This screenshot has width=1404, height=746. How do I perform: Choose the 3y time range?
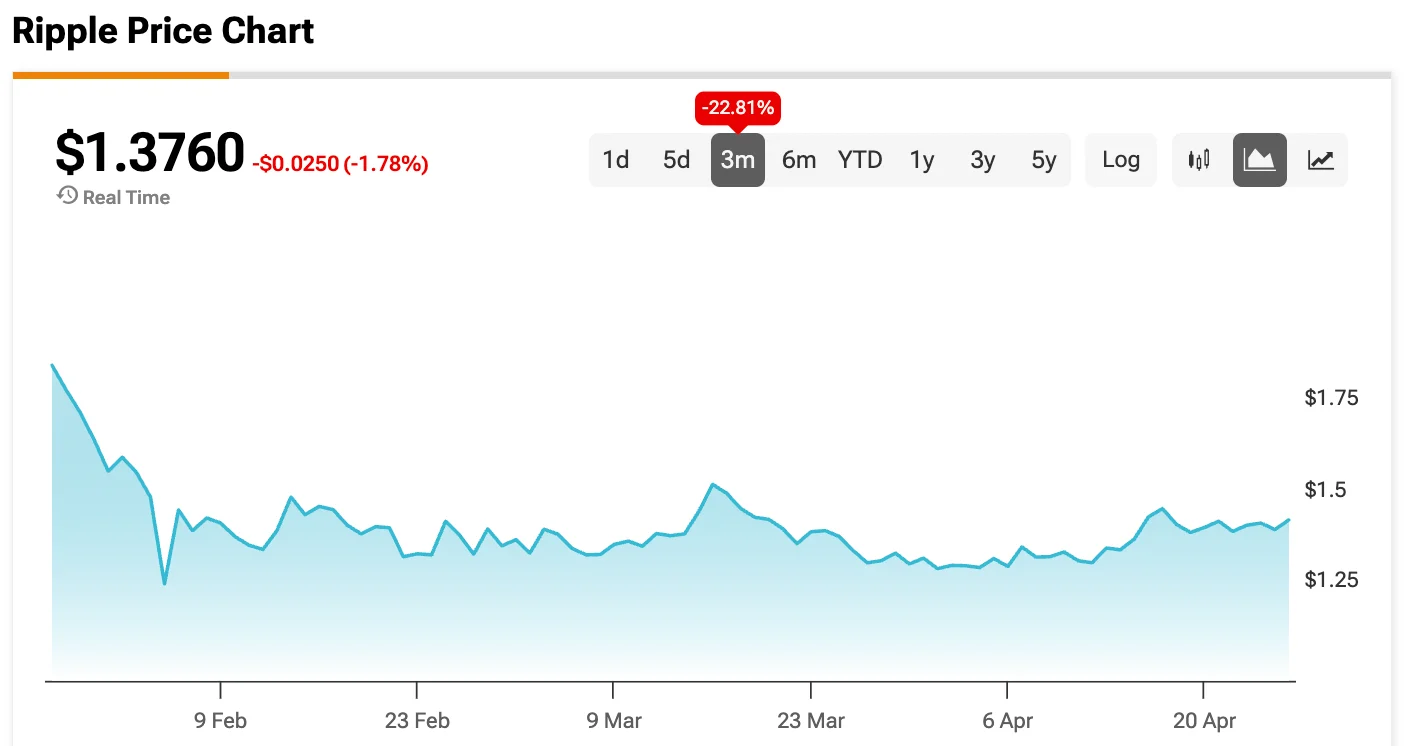point(983,160)
